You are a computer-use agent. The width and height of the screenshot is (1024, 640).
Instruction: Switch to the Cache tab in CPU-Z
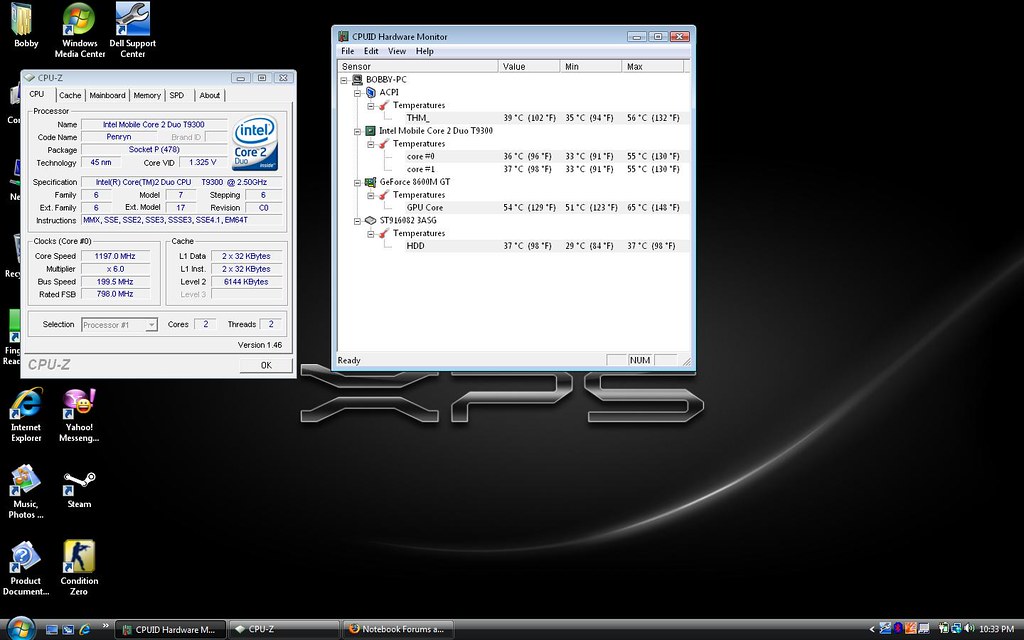coord(70,95)
